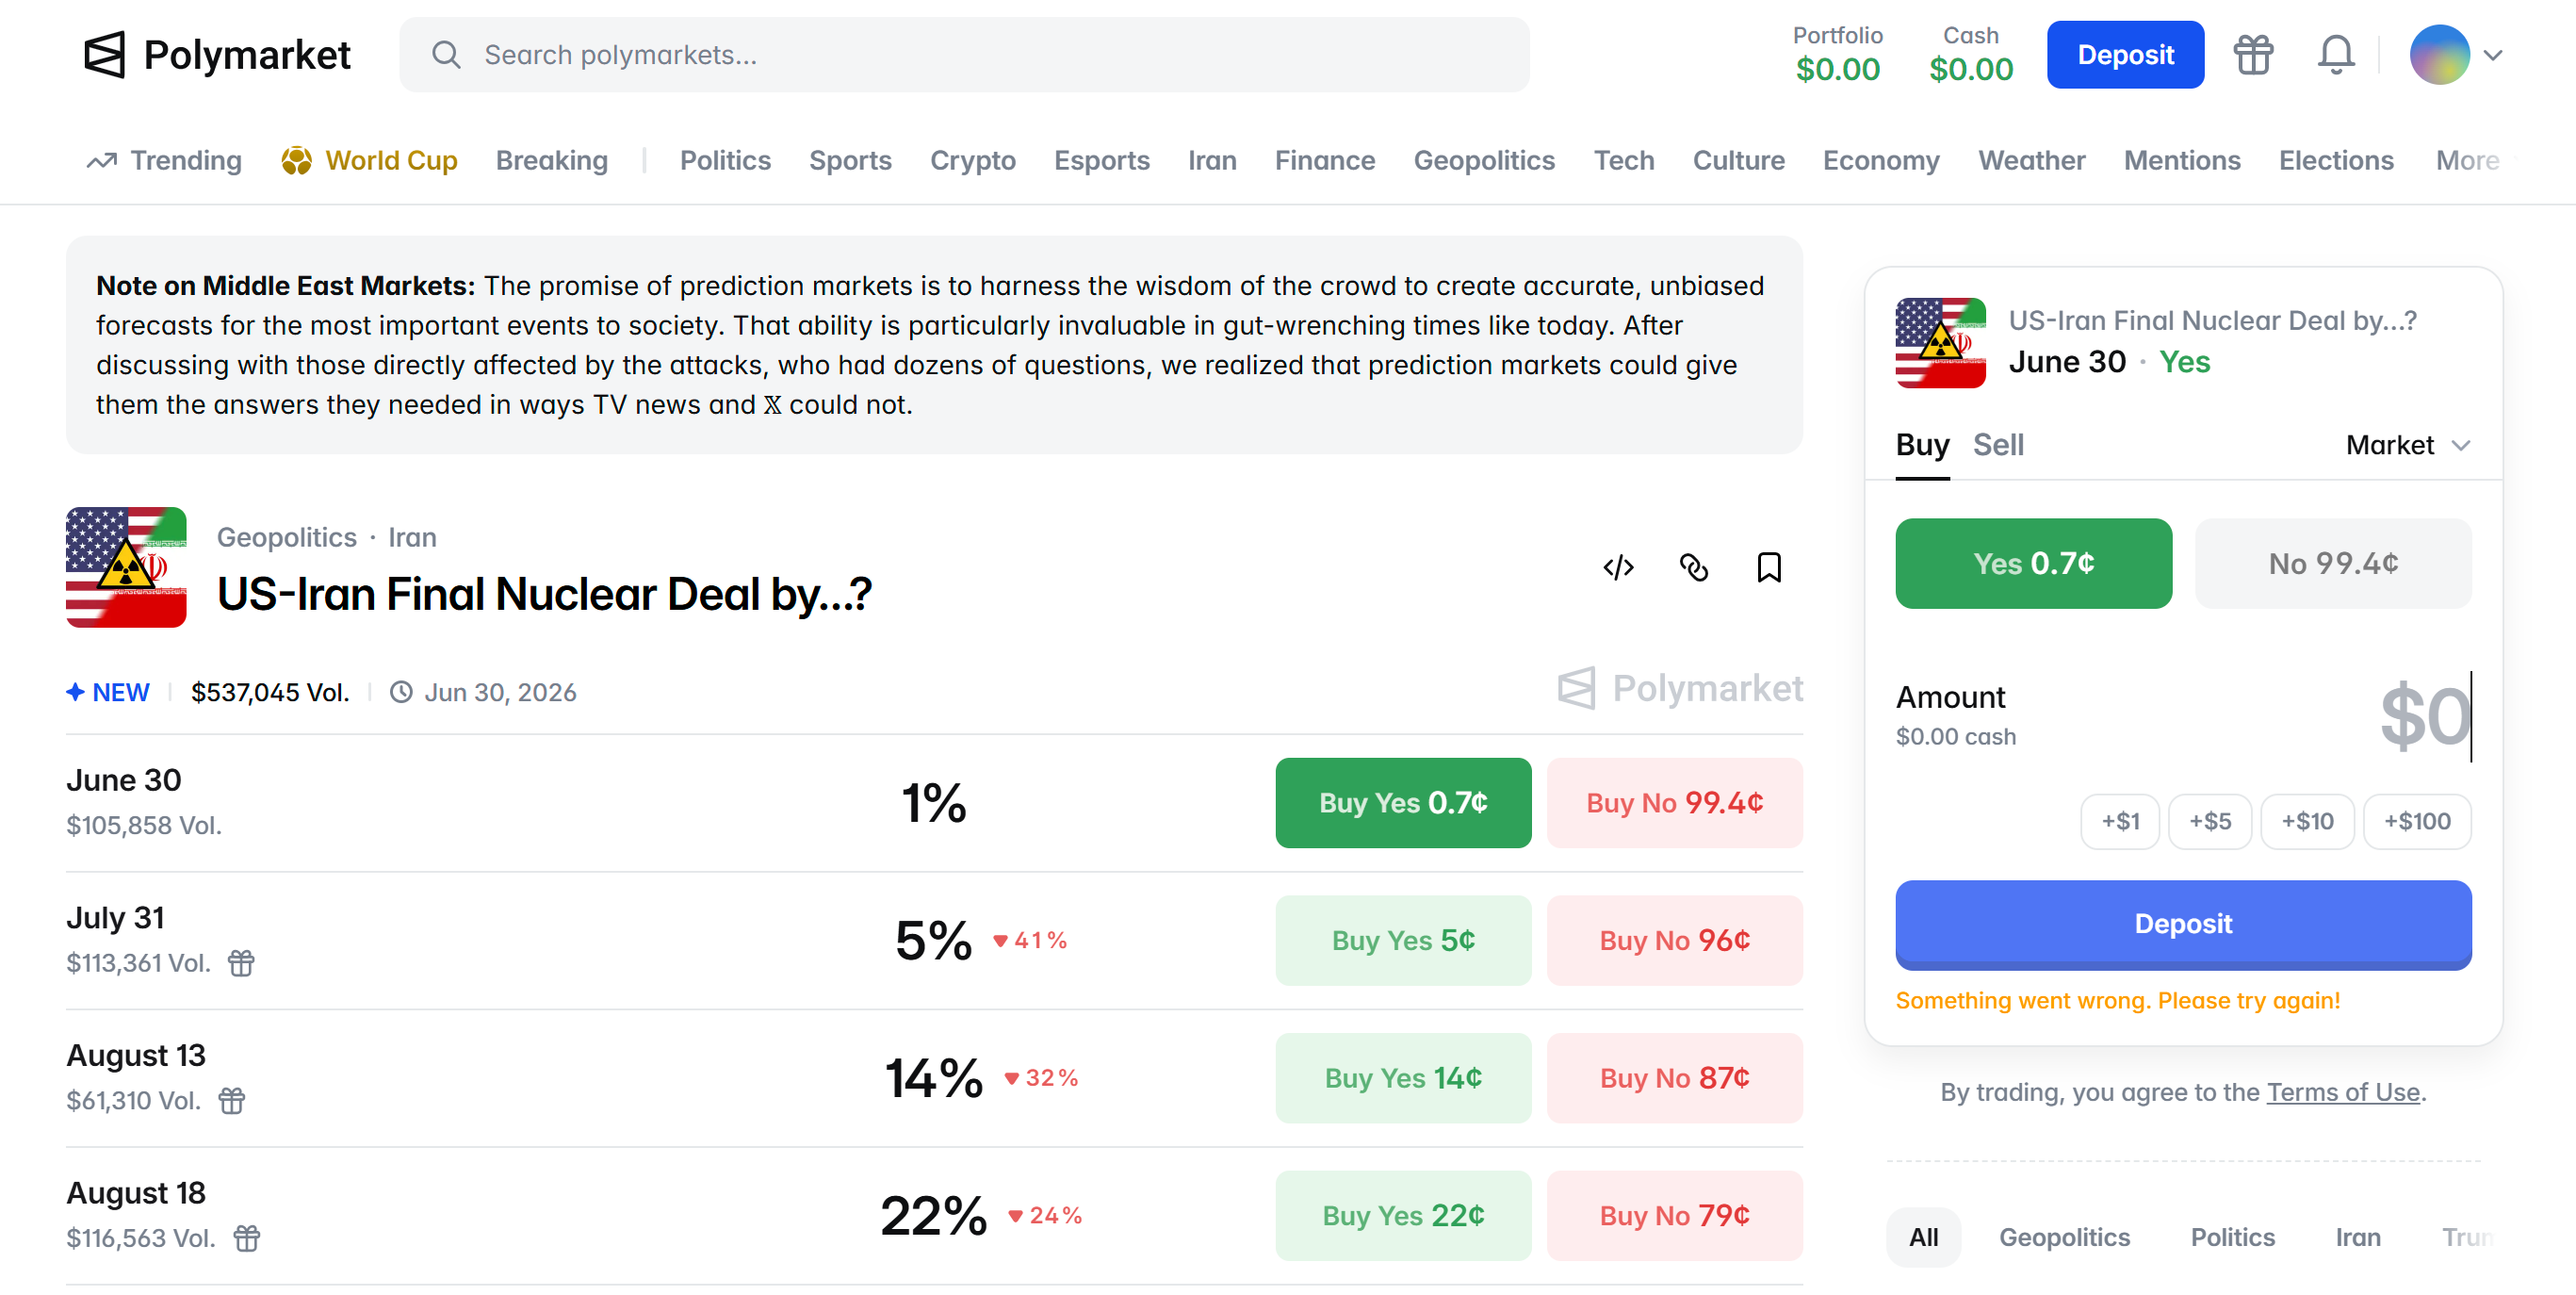Click the gift icon beside August 18 volume
Viewport: 2576px width, 1295px height.
(247, 1237)
